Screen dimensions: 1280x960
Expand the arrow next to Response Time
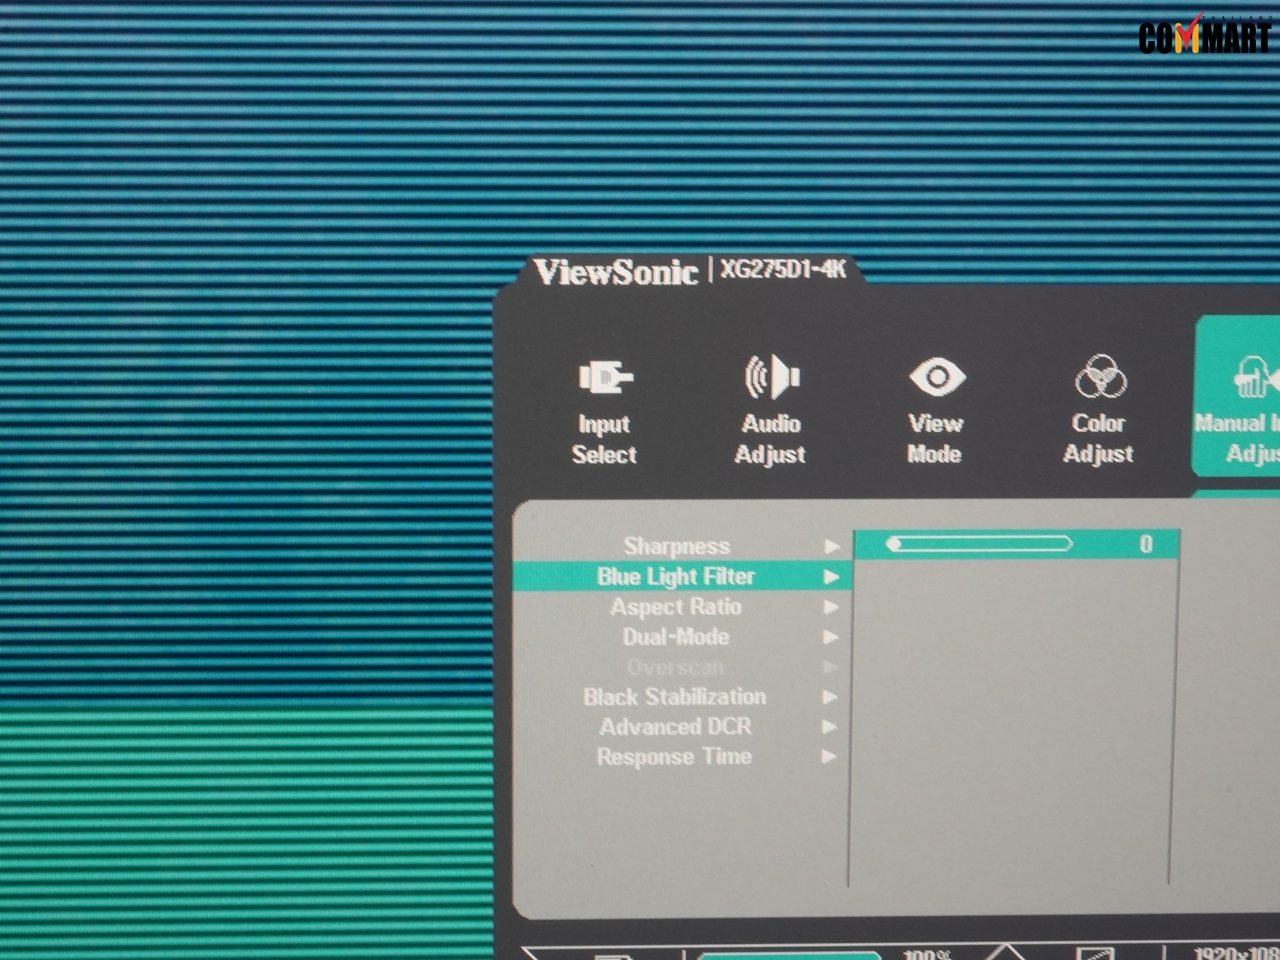coord(829,757)
